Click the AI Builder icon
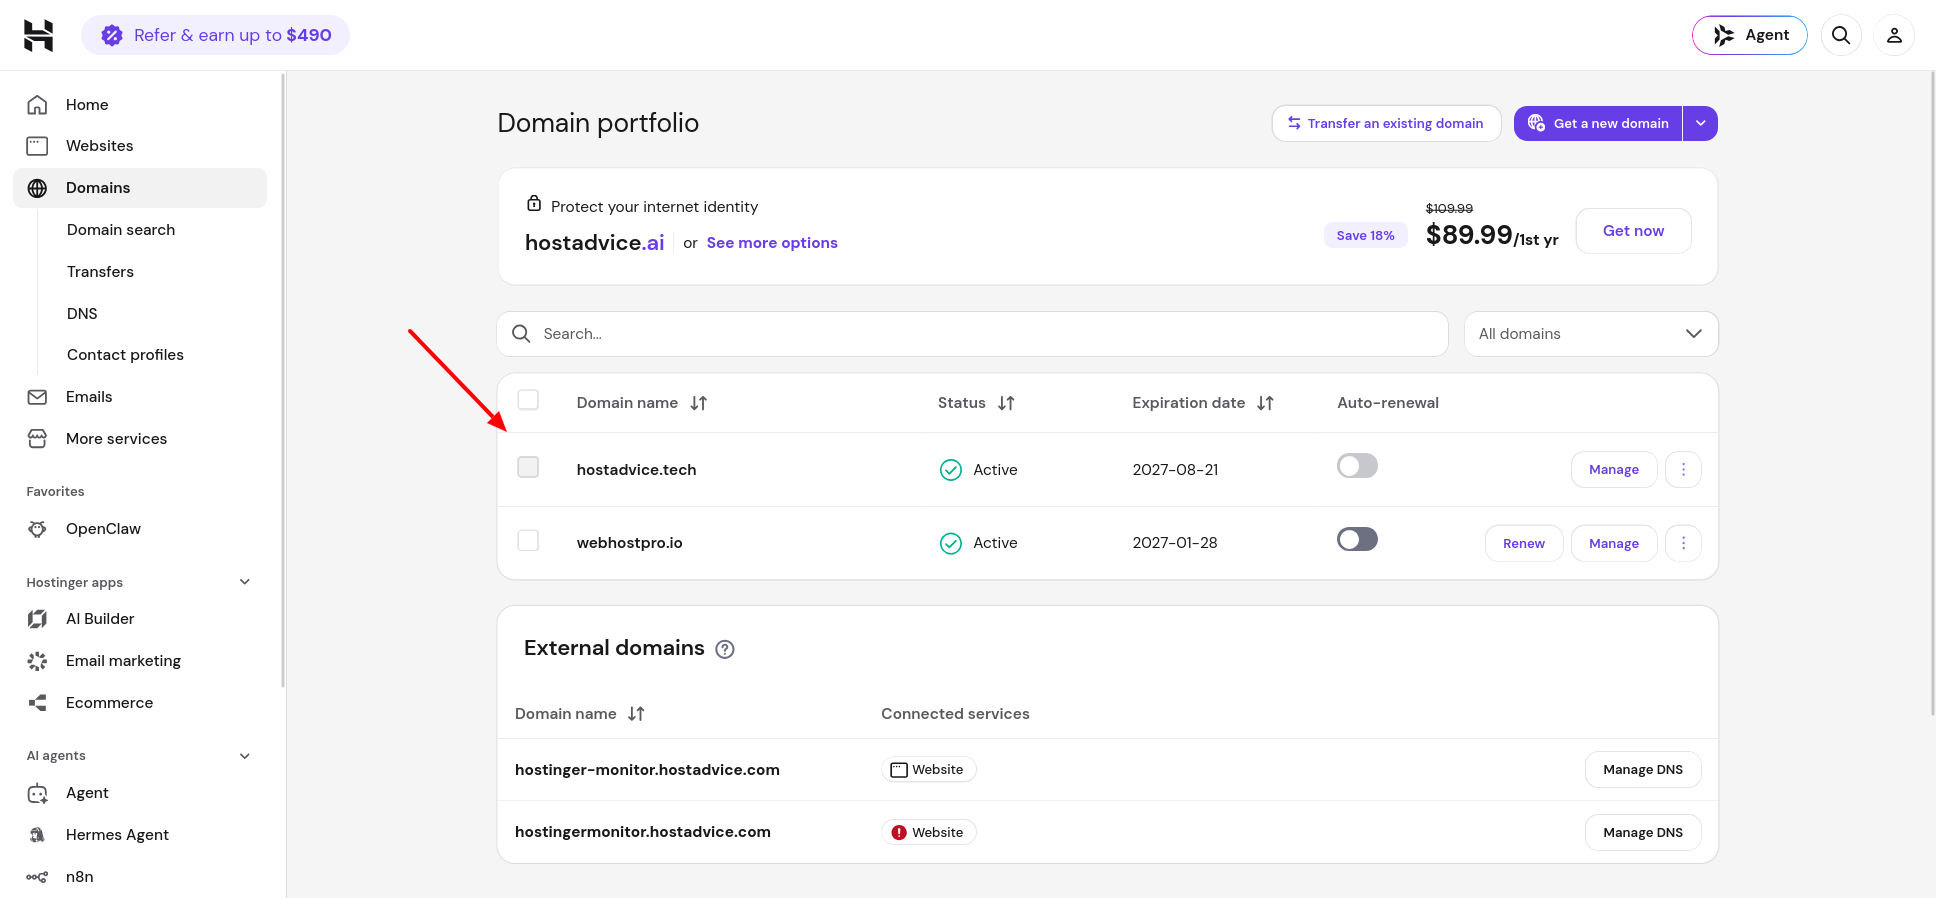 [x=37, y=619]
